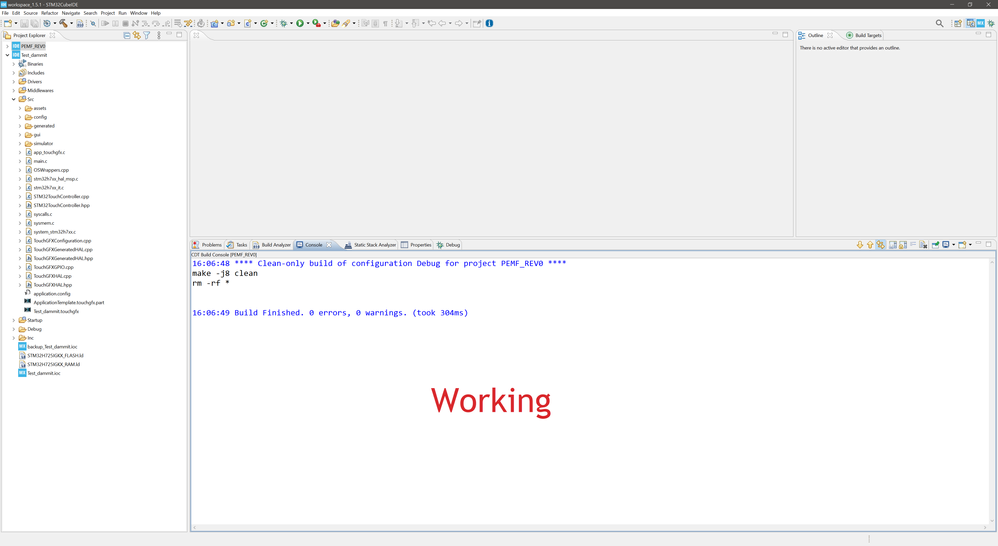This screenshot has width=998, height=546.
Task: Click the Clear Console icon
Action: (922, 244)
